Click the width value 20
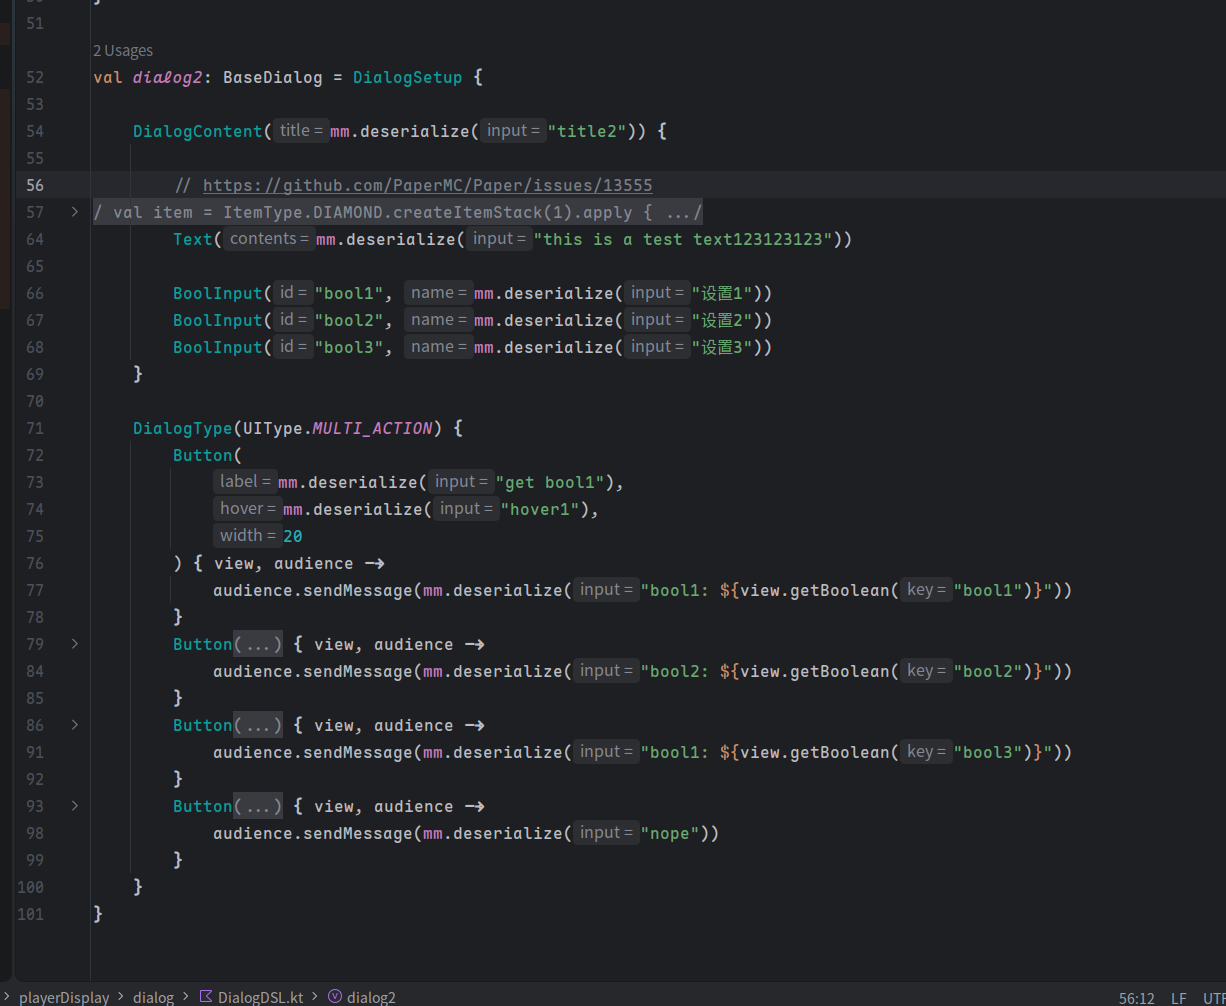This screenshot has height=1006, width=1226. coord(293,536)
